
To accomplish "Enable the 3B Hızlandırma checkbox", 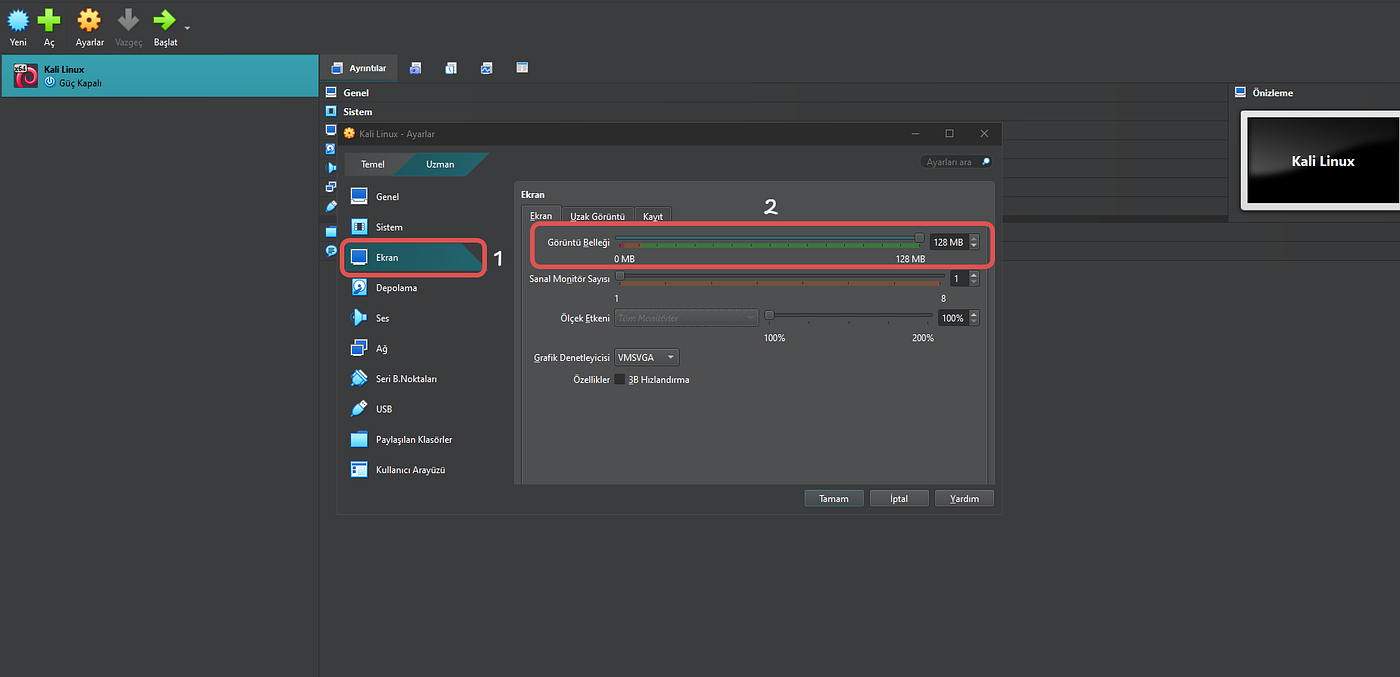I will pos(620,380).
